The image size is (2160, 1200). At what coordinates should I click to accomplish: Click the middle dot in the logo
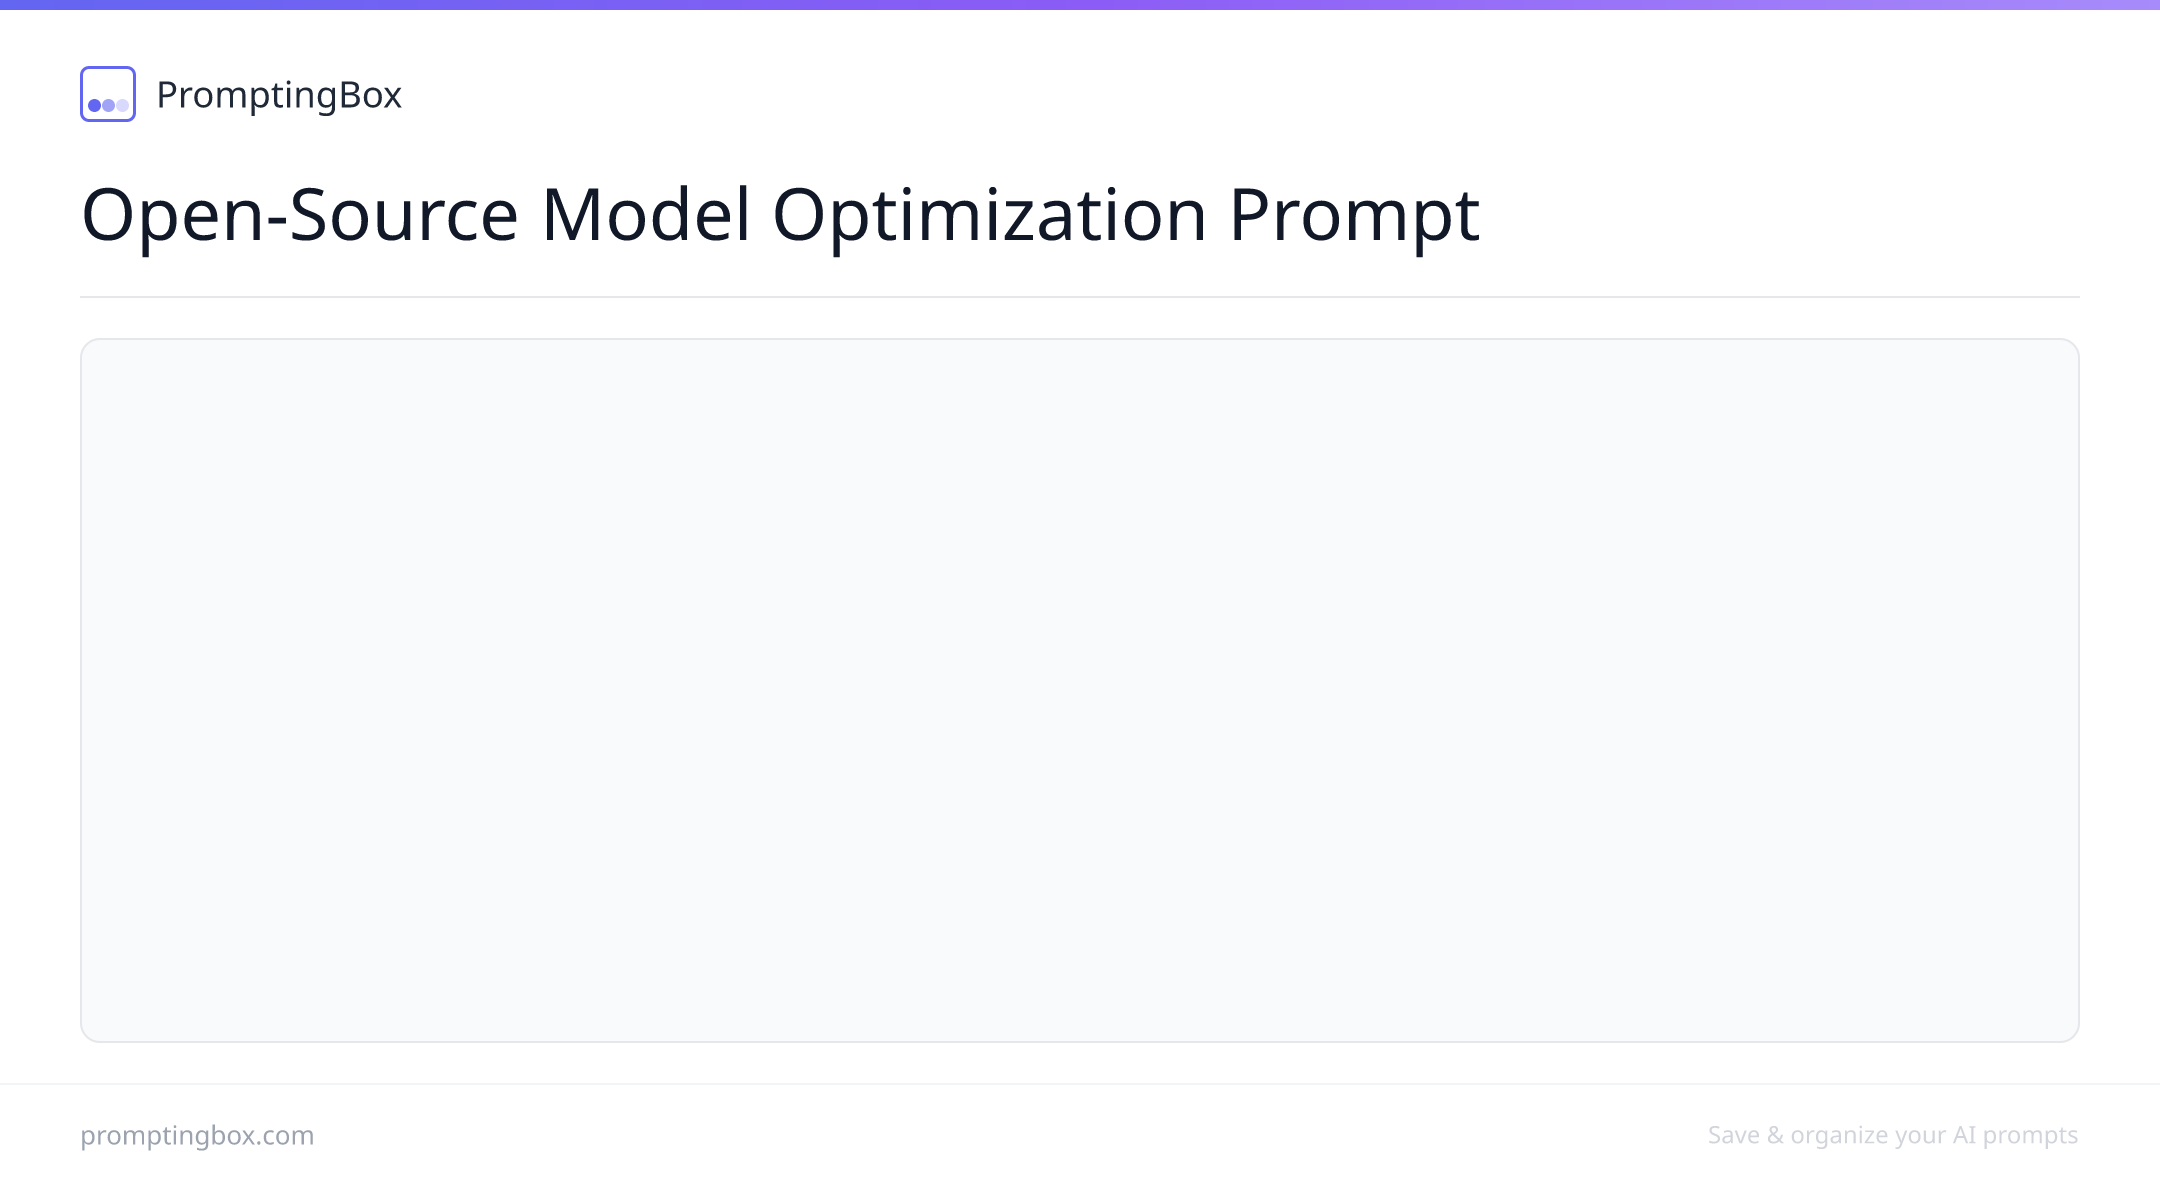[108, 105]
